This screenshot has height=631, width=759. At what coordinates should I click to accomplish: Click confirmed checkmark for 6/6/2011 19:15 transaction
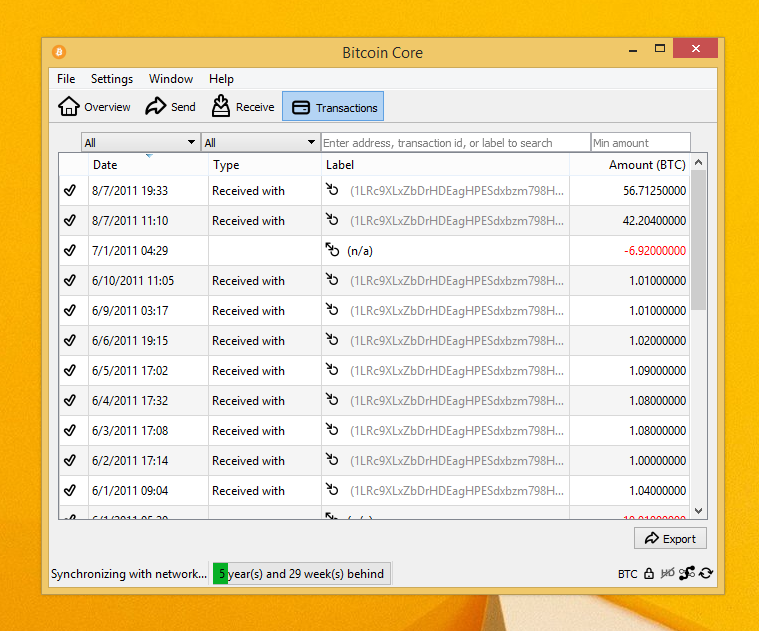[x=70, y=340]
